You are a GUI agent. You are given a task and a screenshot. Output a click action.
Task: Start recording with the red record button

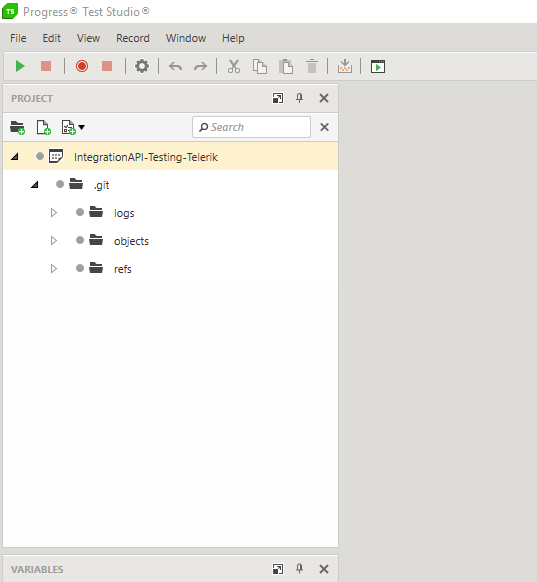pyautogui.click(x=82, y=66)
